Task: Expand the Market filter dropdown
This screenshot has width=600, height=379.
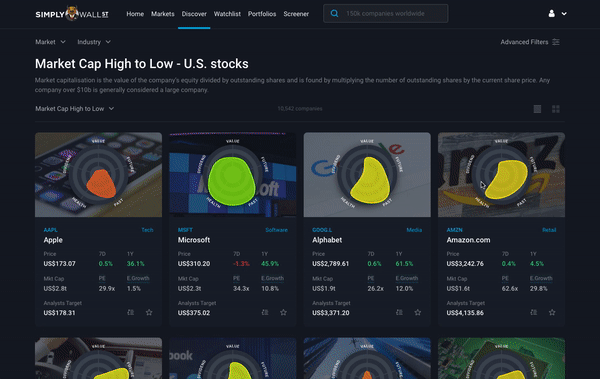Action: point(50,42)
